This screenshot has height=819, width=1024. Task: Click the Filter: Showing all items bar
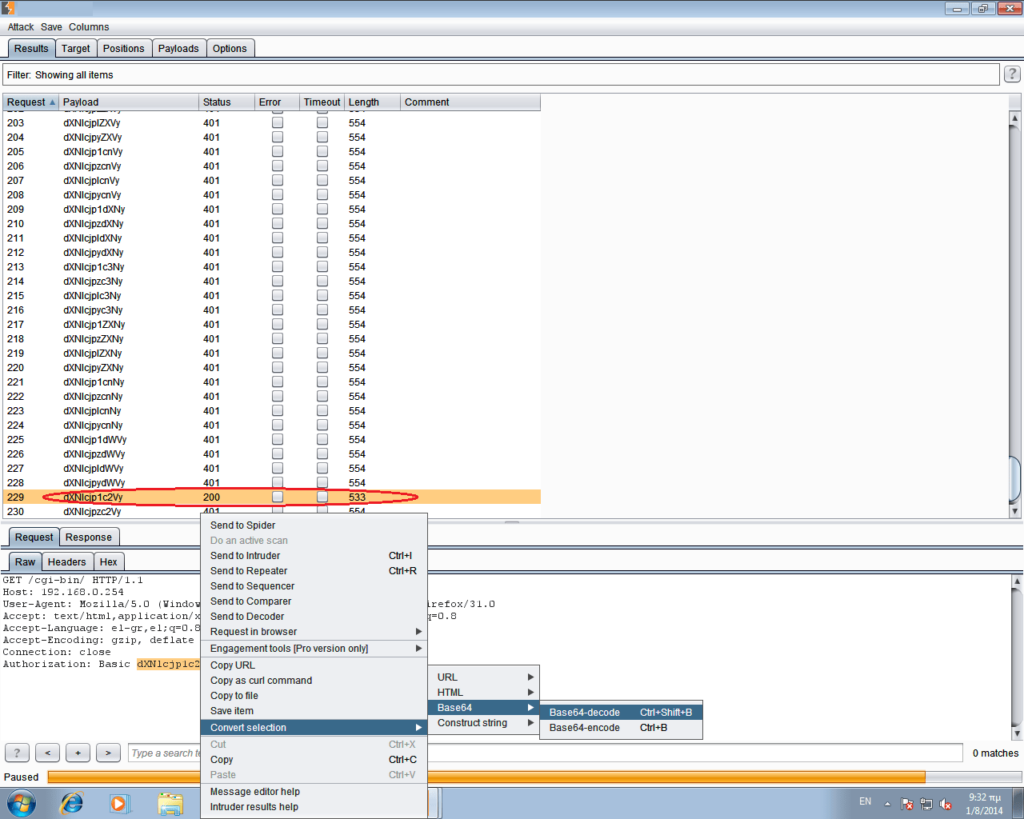pyautogui.click(x=501, y=74)
